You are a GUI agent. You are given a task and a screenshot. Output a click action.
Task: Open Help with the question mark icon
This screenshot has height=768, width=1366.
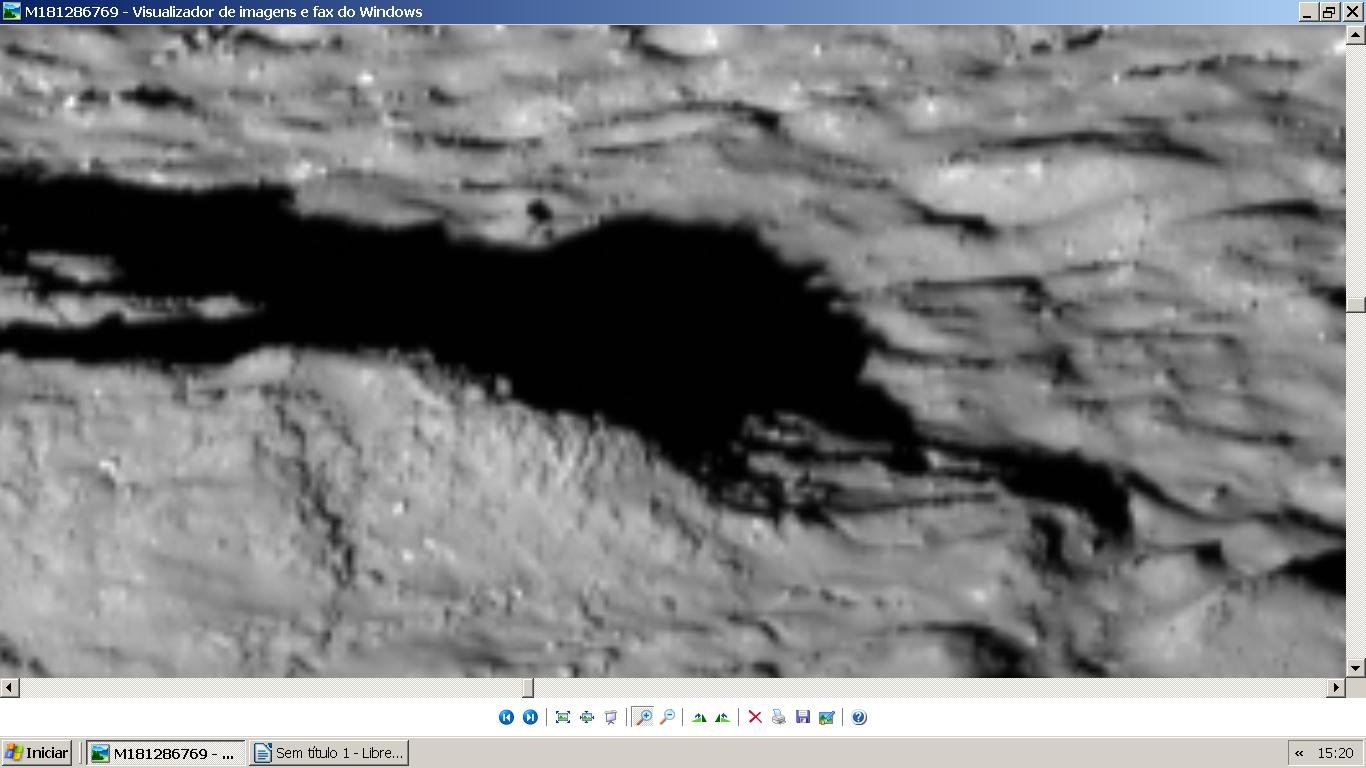tap(859, 717)
